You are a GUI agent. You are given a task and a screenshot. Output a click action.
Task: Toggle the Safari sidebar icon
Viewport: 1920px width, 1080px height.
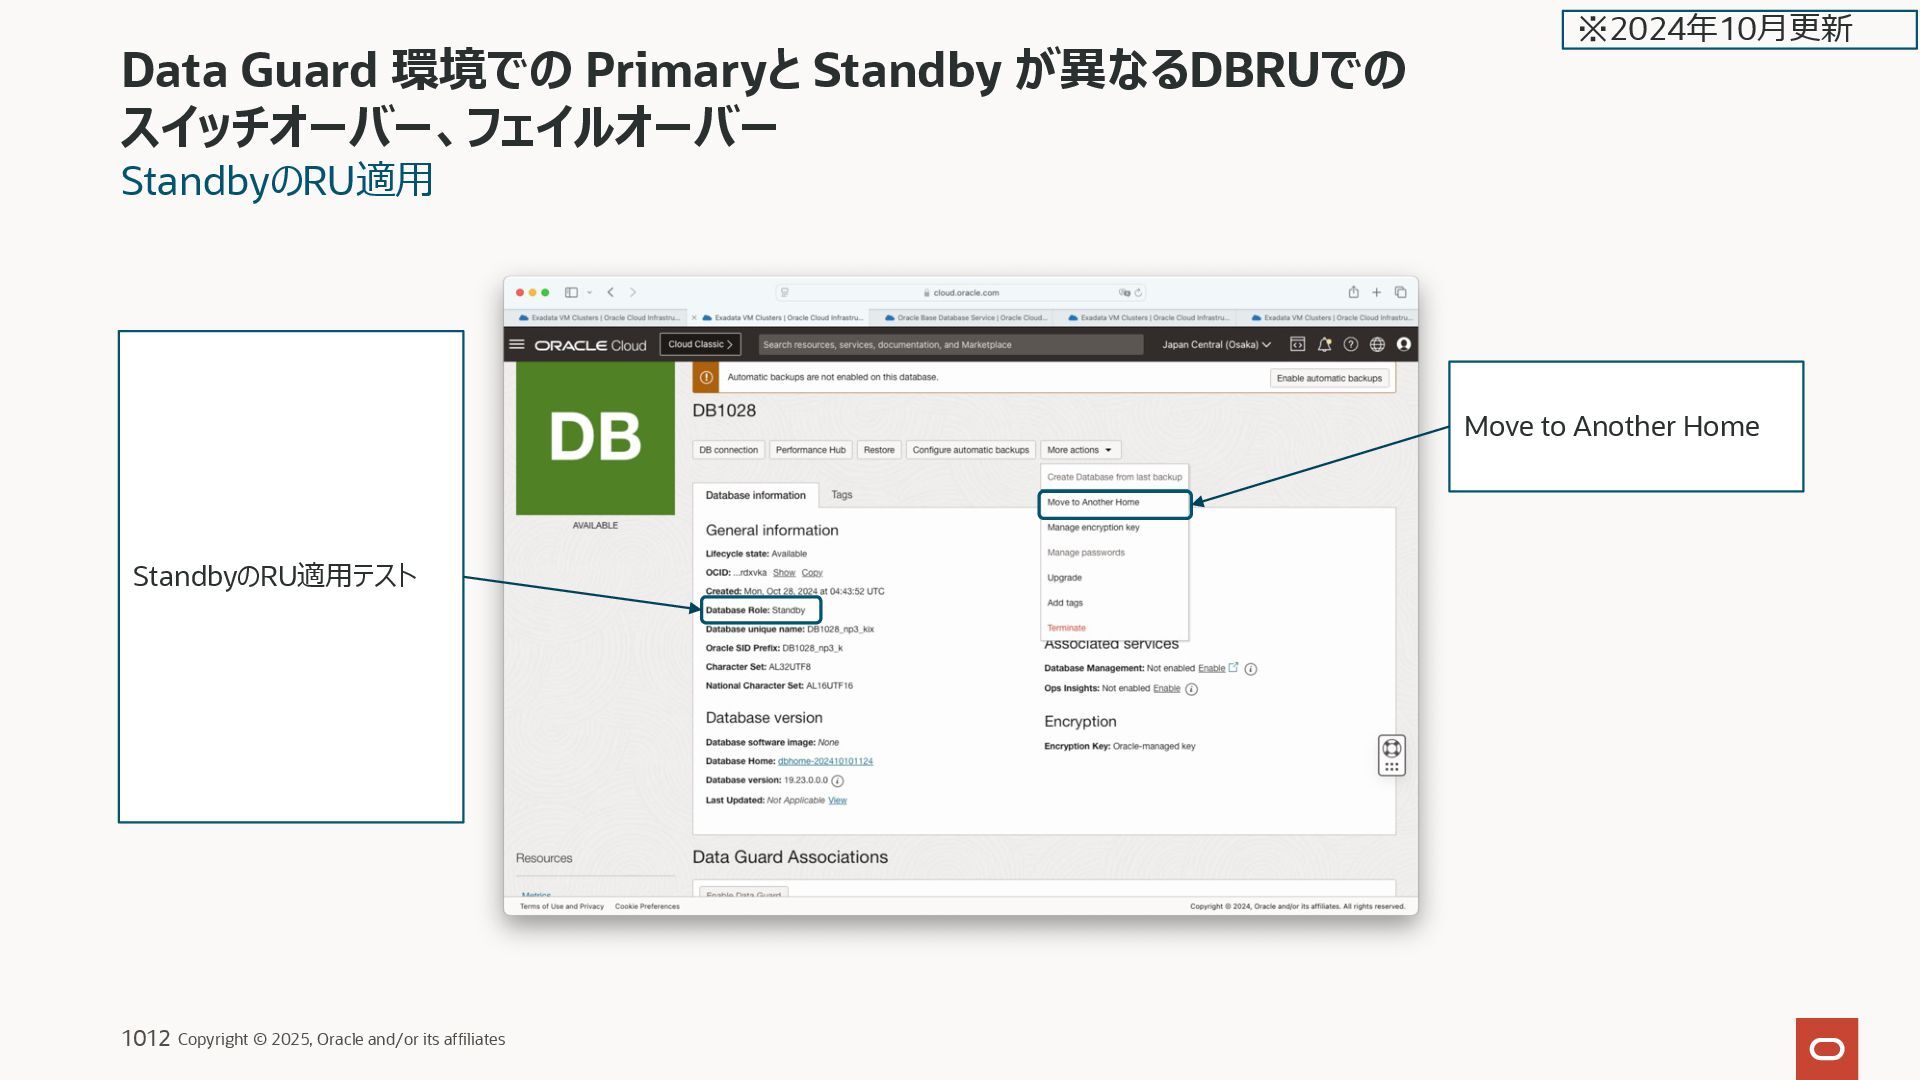pos(571,292)
